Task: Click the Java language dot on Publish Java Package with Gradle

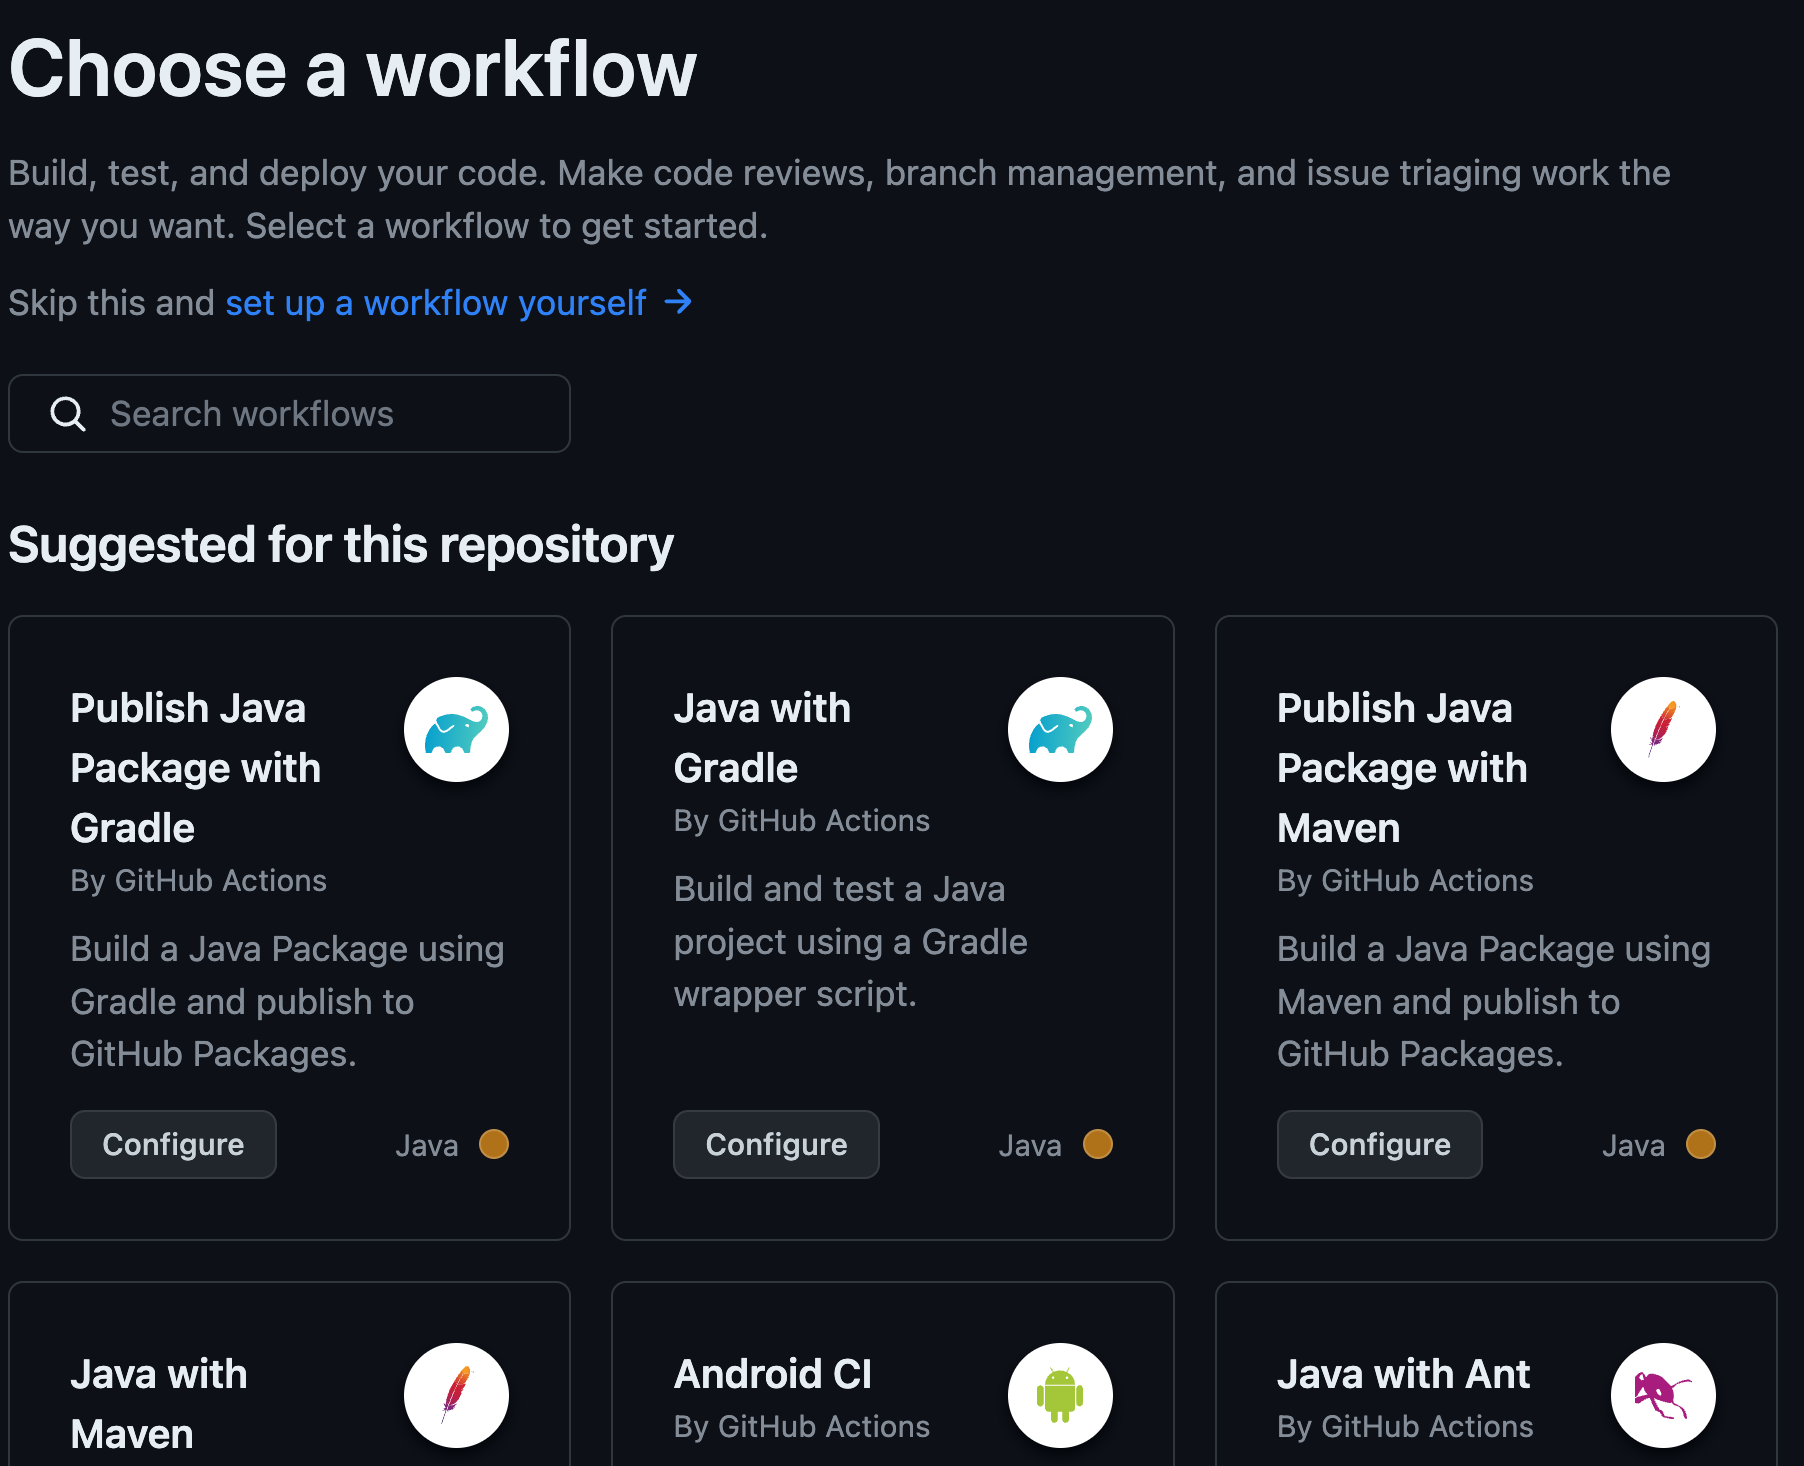Action: click(x=494, y=1144)
